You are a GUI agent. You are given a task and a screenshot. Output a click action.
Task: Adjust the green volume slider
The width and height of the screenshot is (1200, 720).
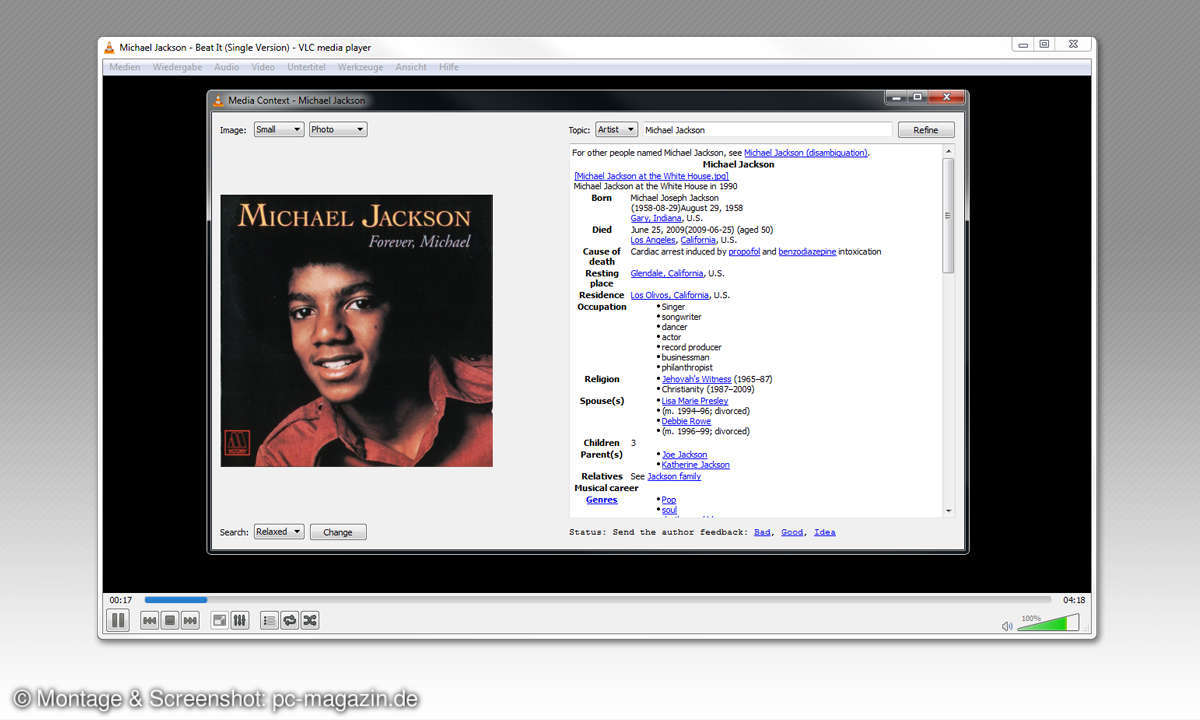[1048, 622]
